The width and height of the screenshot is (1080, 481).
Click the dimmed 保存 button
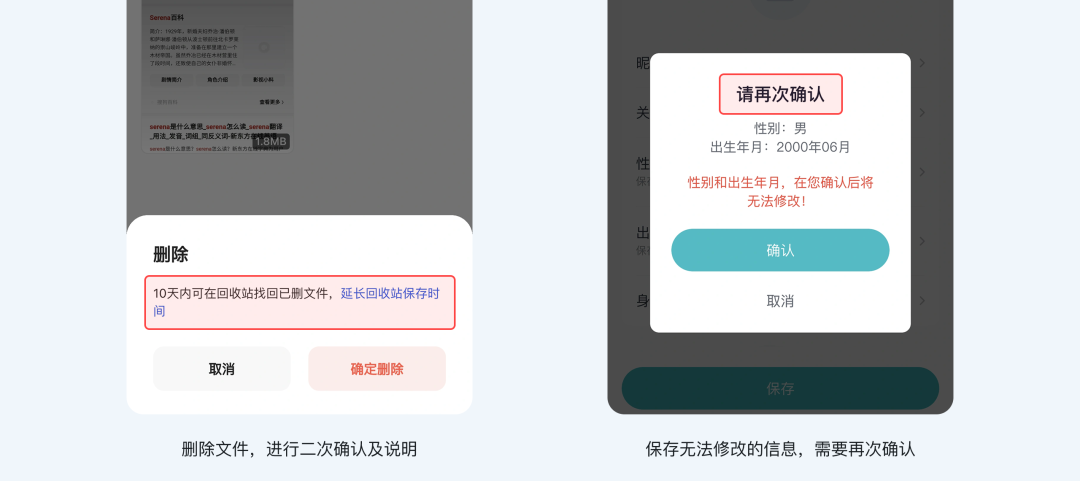coord(780,389)
